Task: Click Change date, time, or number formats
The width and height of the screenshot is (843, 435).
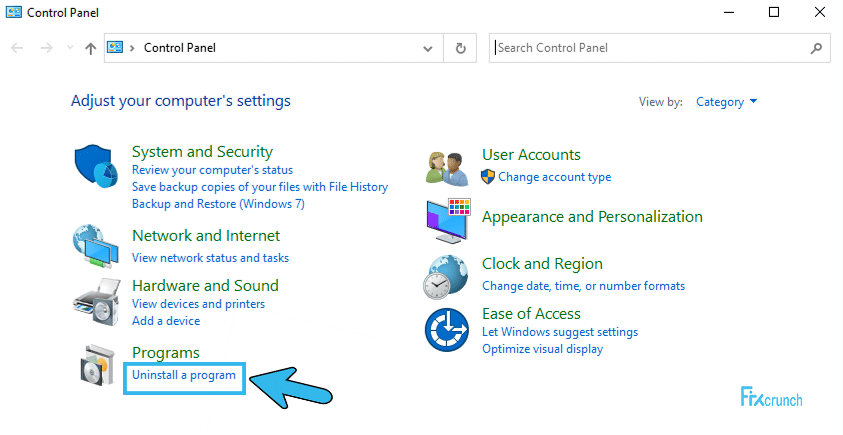Action: coord(583,286)
